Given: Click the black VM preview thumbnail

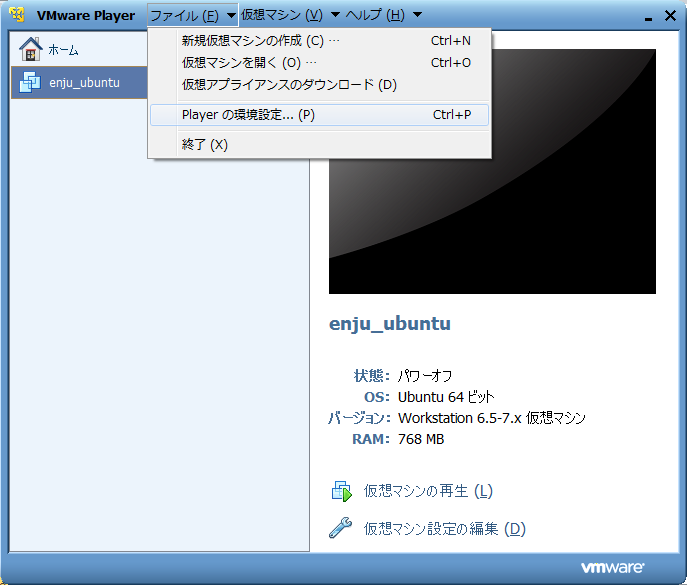Looking at the screenshot, I should [492, 171].
